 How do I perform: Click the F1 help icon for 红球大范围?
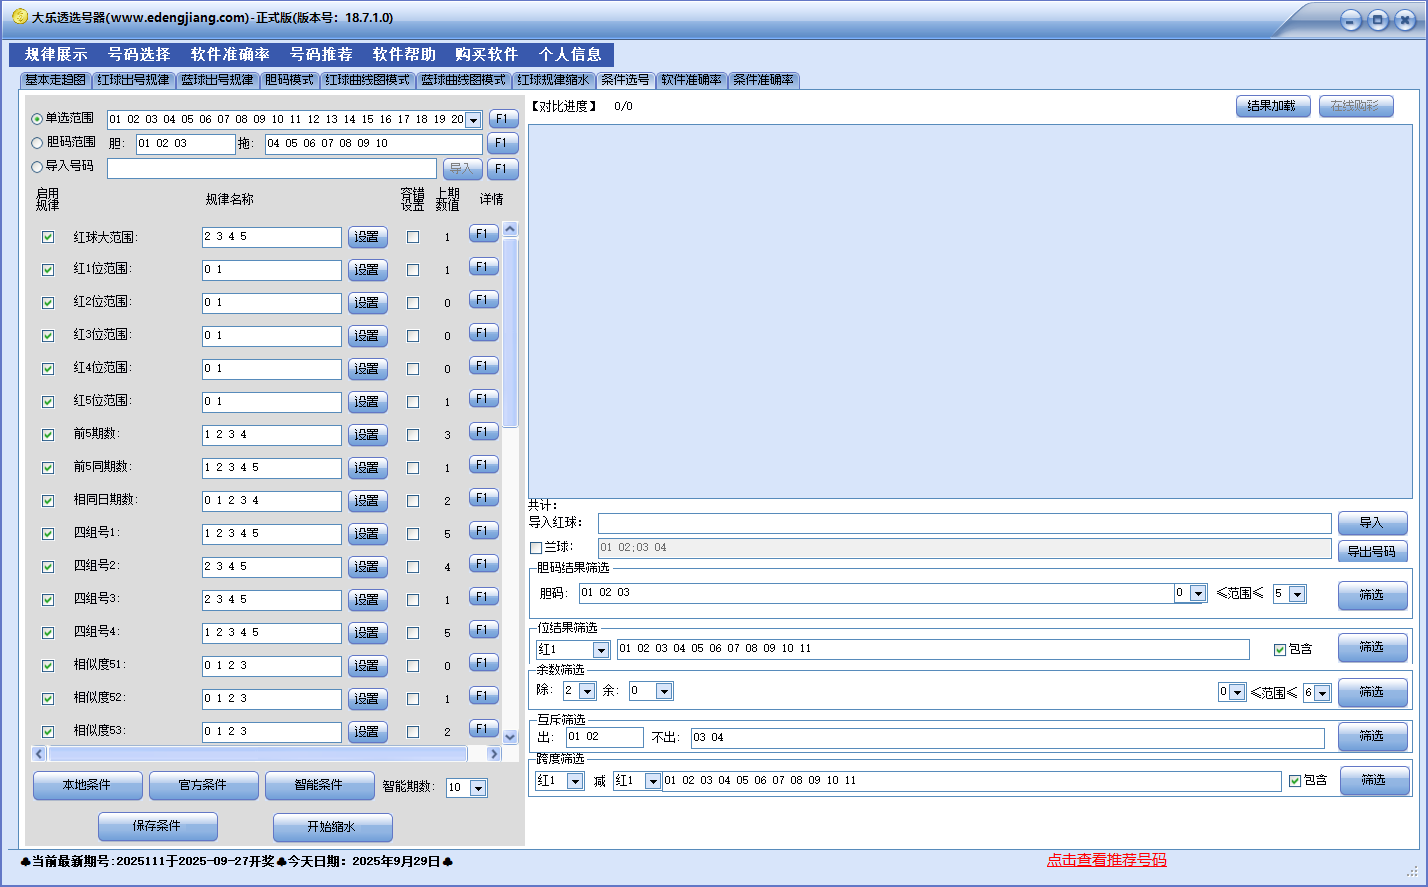pyautogui.click(x=483, y=234)
